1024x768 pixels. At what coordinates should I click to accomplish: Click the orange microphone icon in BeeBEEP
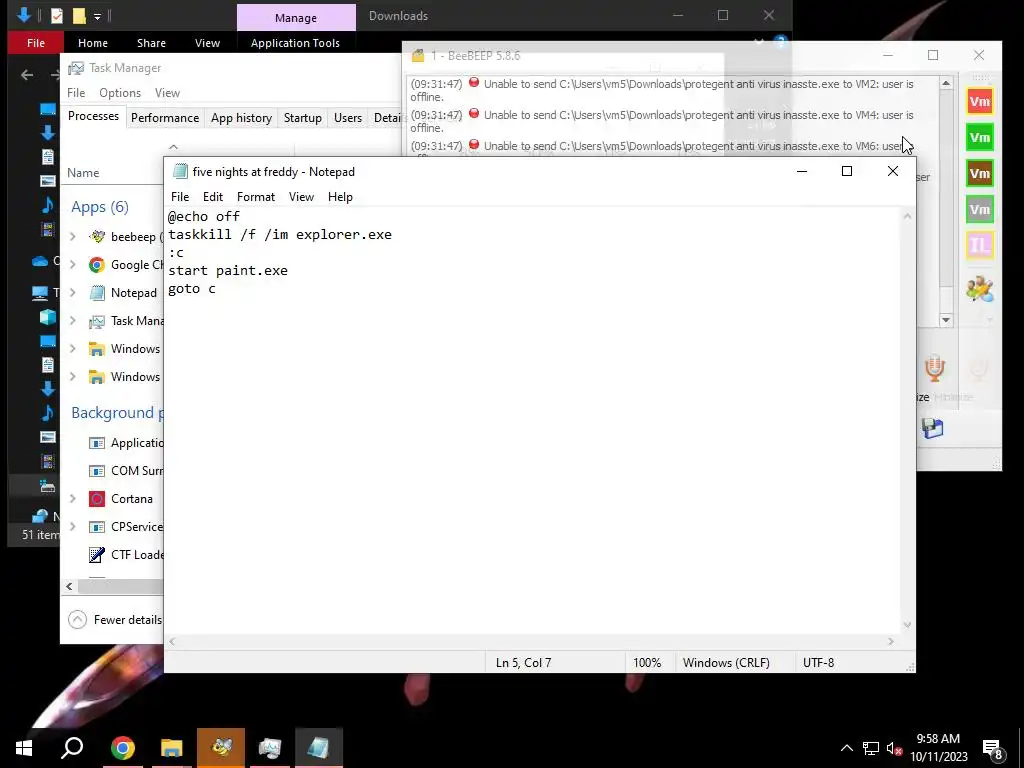point(935,369)
